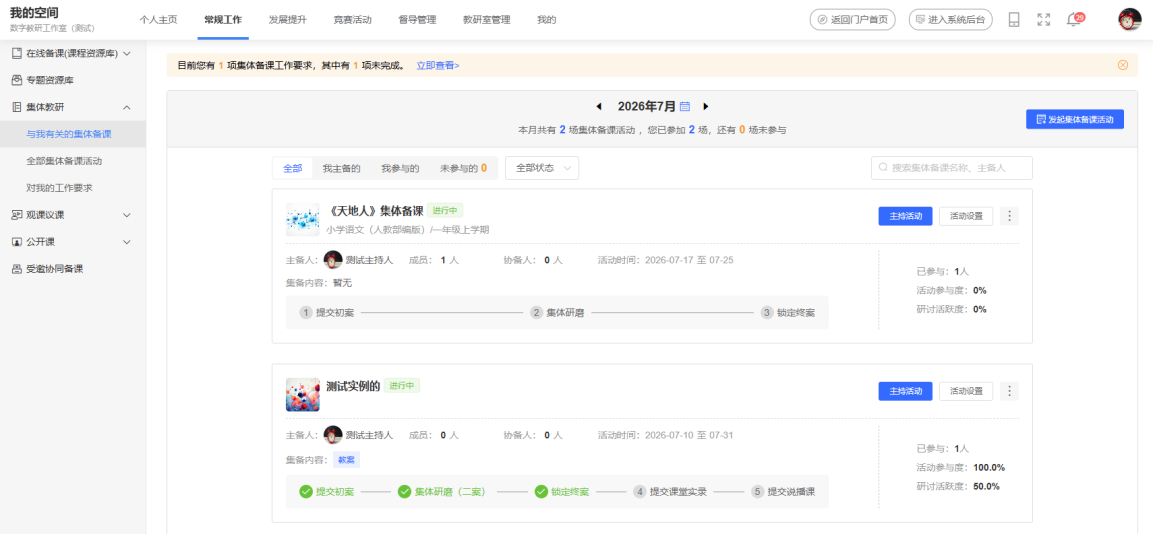Toggle fullscreen mode icon
The image size is (1153, 534).
click(1043, 20)
